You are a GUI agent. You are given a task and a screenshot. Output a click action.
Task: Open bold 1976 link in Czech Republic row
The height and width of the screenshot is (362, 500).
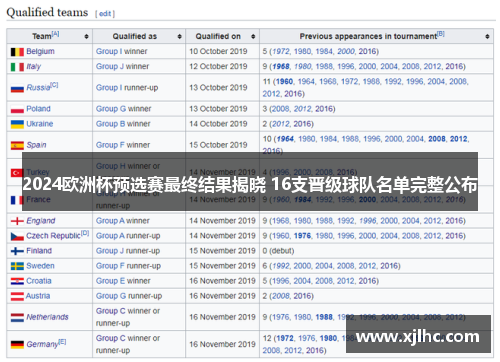tap(302, 236)
